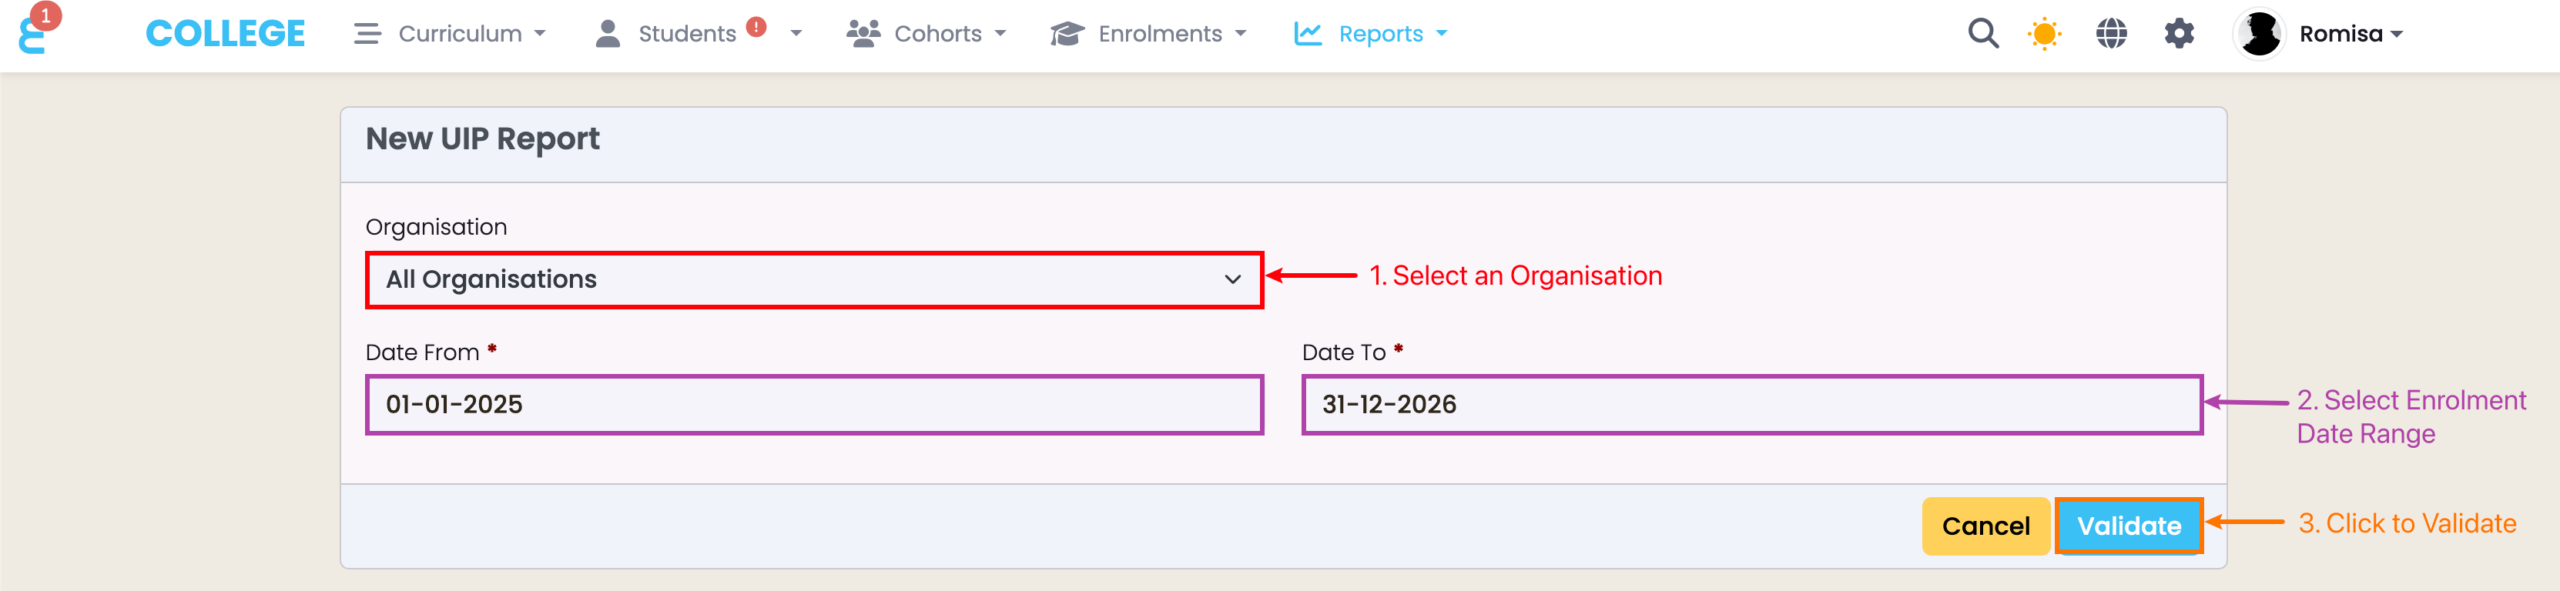
Task: Expand the Enrolments dropdown caret
Action: coord(1241,34)
